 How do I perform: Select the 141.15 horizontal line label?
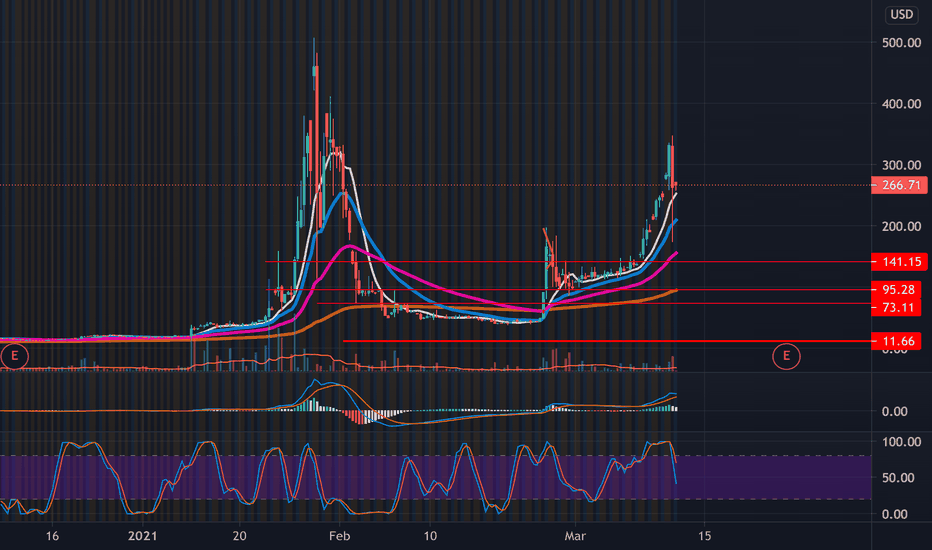tap(899, 261)
